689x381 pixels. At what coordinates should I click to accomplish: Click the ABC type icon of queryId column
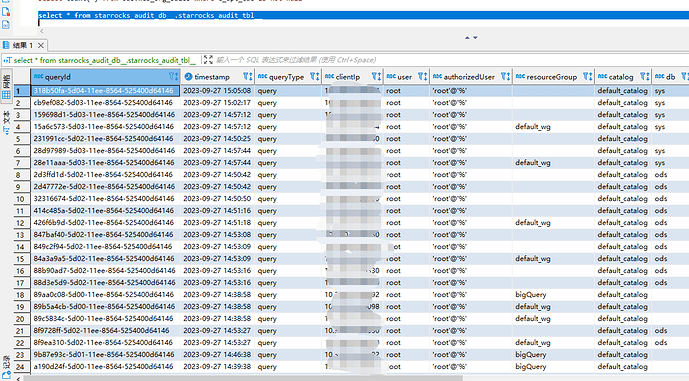click(x=39, y=76)
